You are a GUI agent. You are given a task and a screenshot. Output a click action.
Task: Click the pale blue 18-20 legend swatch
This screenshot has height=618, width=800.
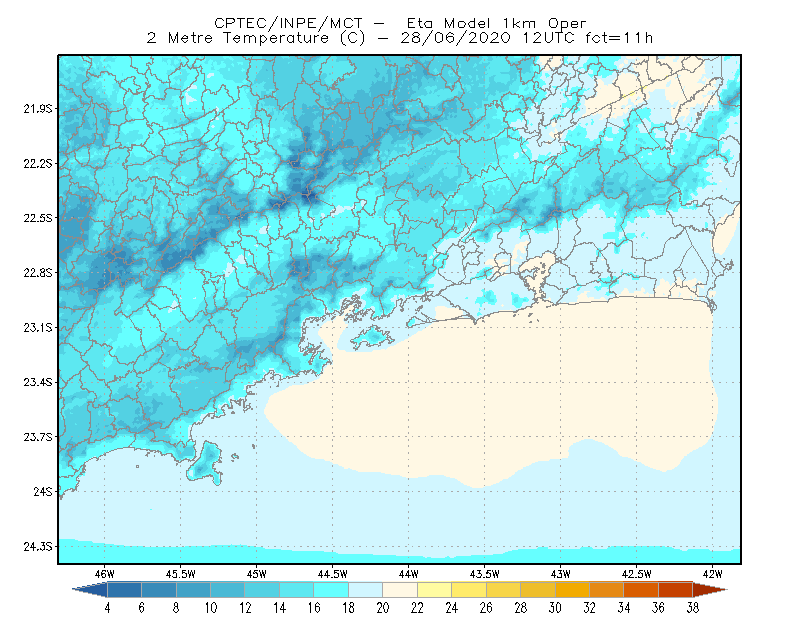point(366,590)
